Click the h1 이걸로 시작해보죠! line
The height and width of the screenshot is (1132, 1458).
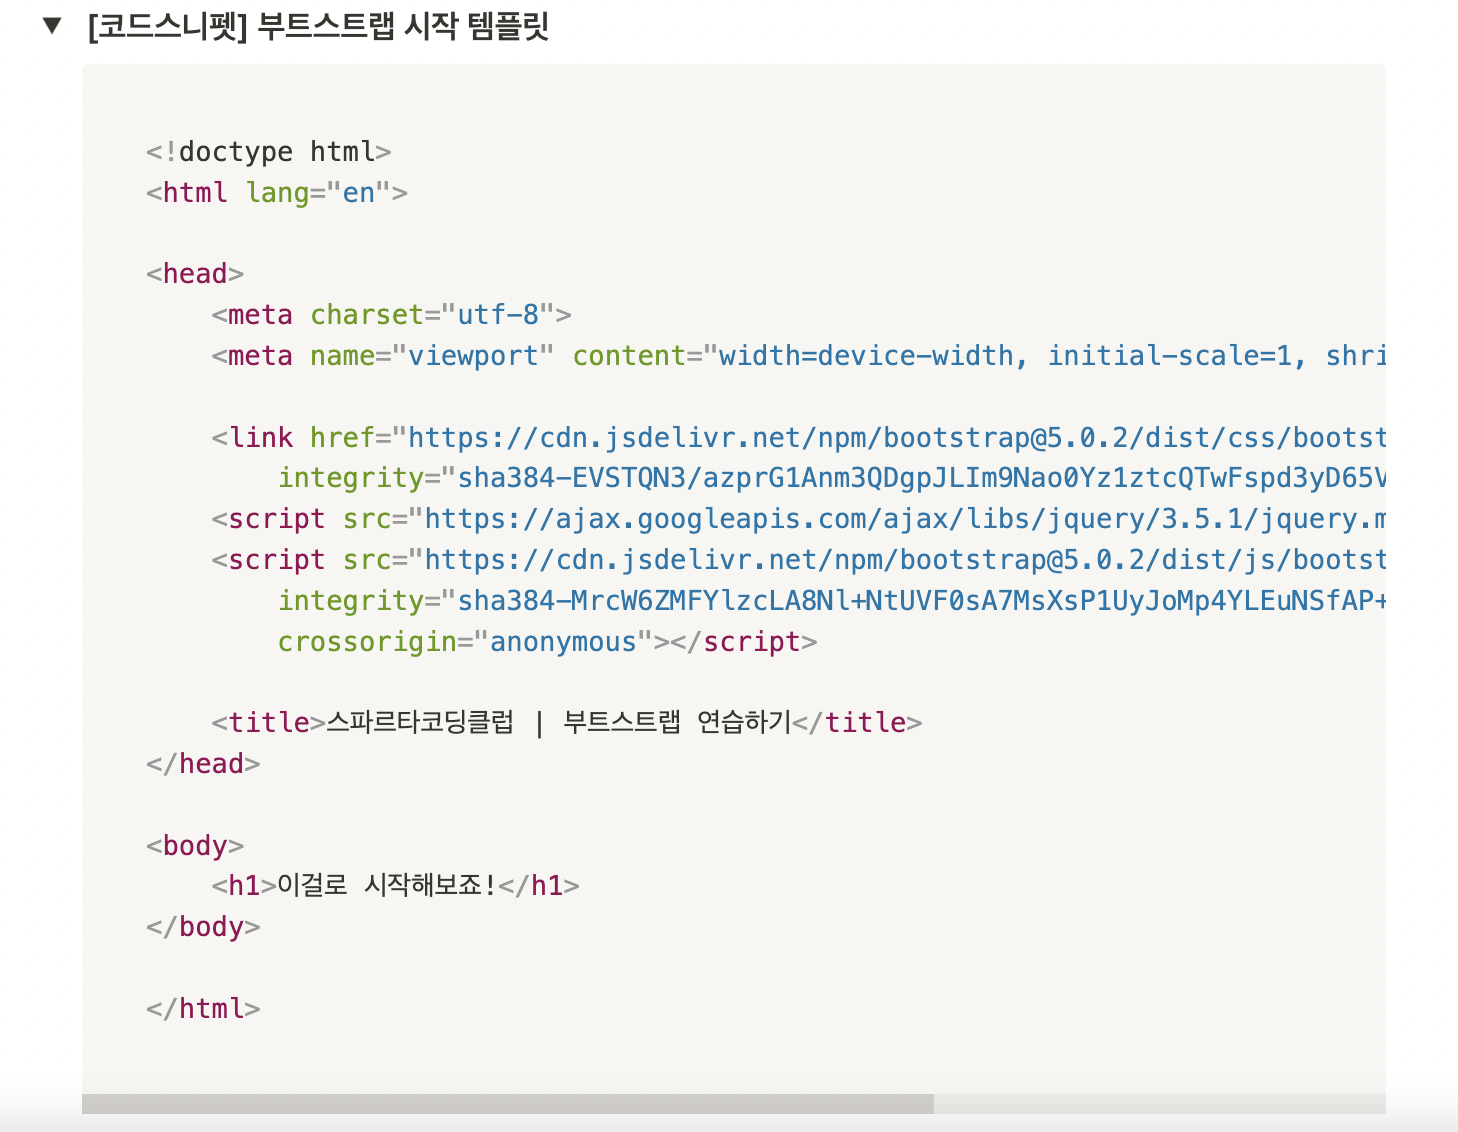[396, 886]
